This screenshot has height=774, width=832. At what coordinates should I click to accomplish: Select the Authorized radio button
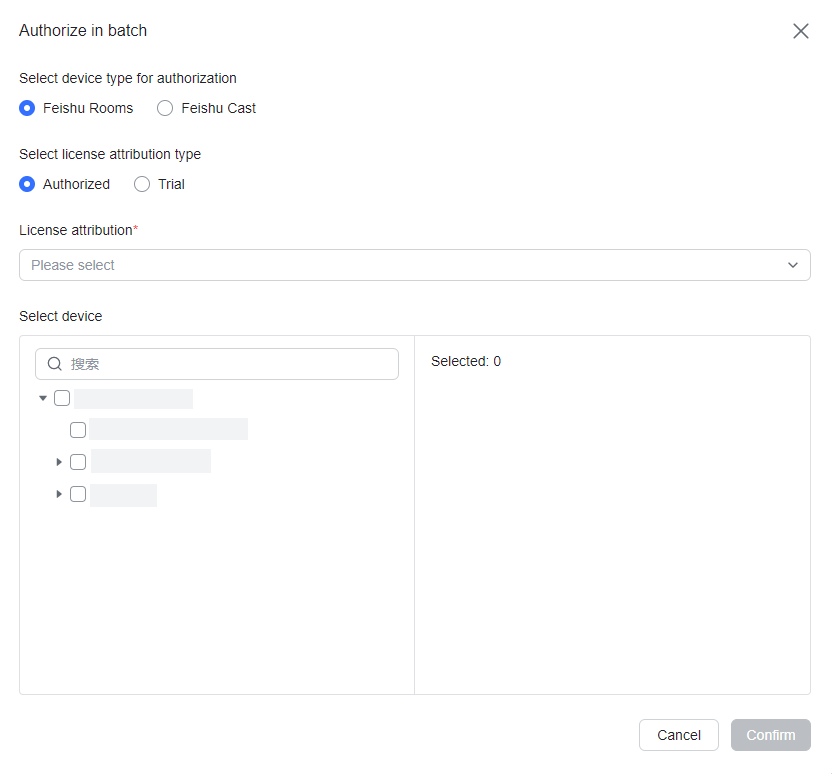point(26,184)
